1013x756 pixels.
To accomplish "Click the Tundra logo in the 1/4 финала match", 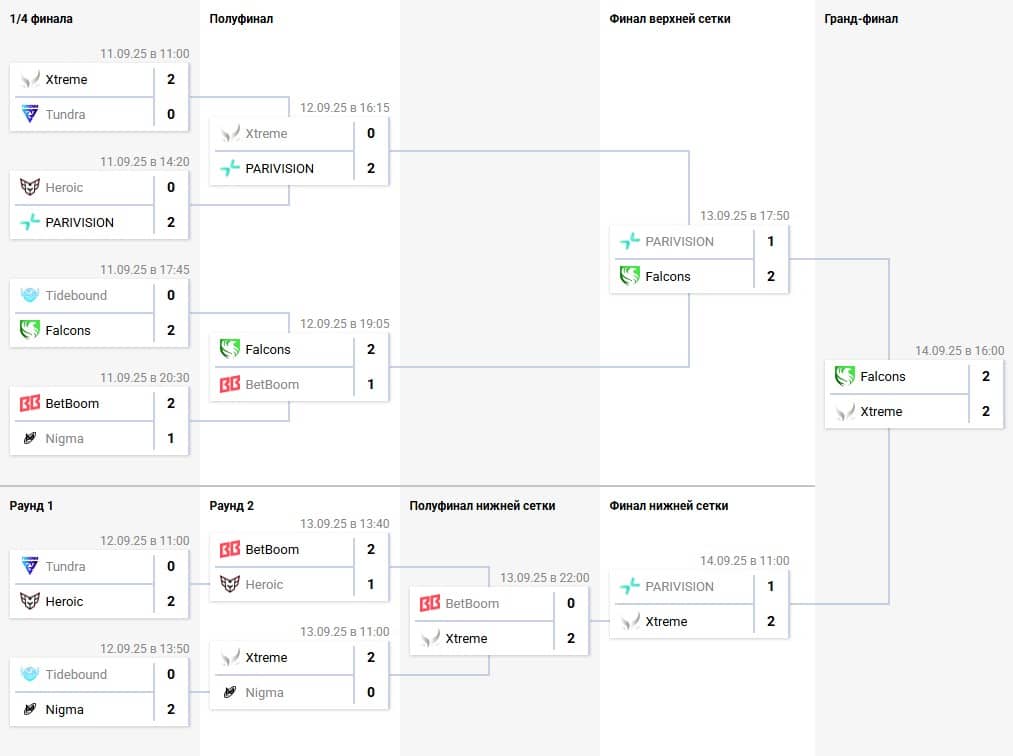I will (x=30, y=114).
